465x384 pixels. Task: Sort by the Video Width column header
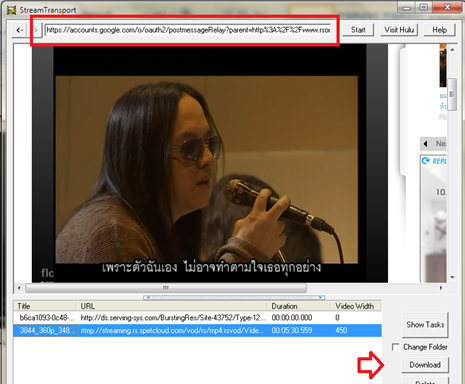pos(356,306)
